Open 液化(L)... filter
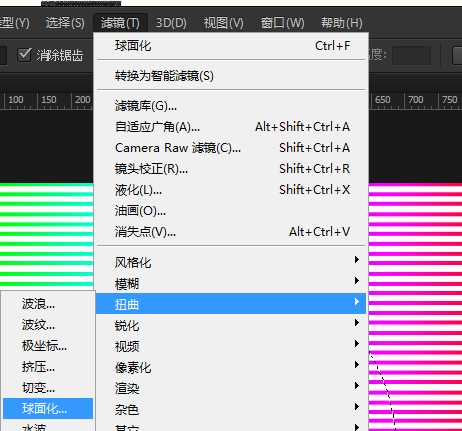This screenshot has height=431, width=462. (232, 190)
